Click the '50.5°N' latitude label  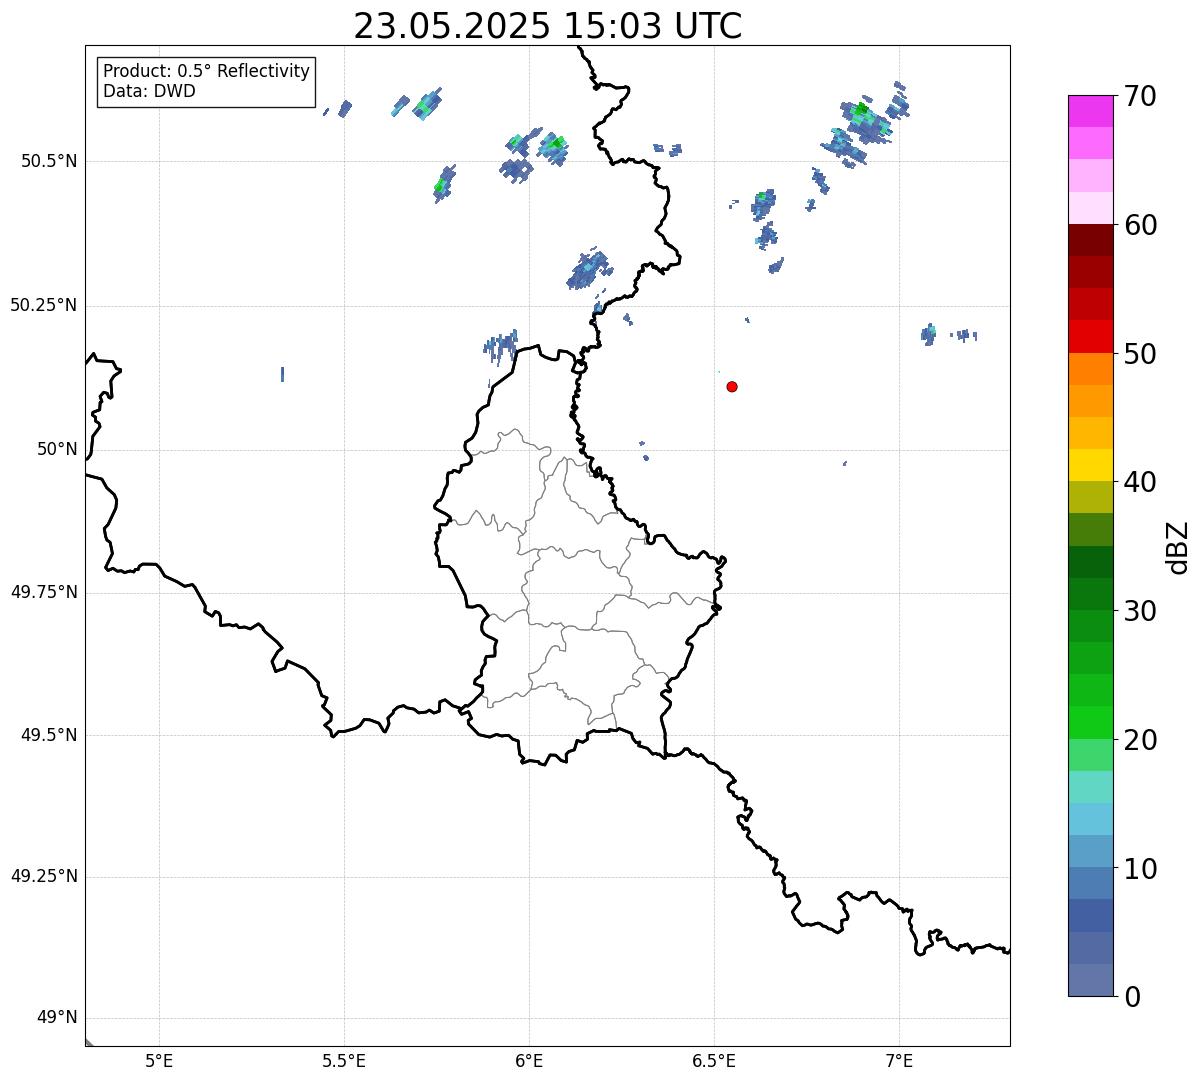point(49,161)
